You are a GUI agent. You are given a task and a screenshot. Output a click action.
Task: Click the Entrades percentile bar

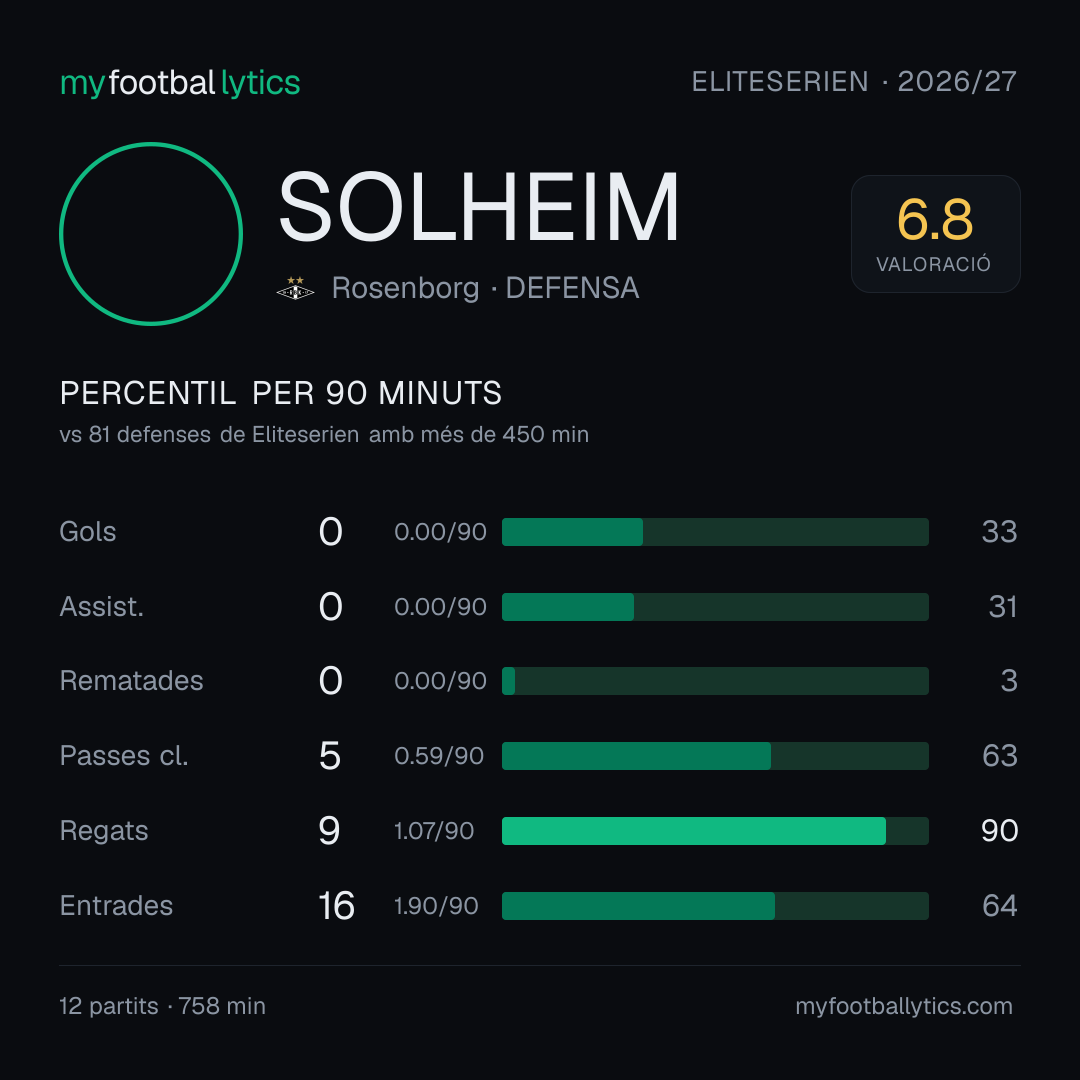[715, 906]
